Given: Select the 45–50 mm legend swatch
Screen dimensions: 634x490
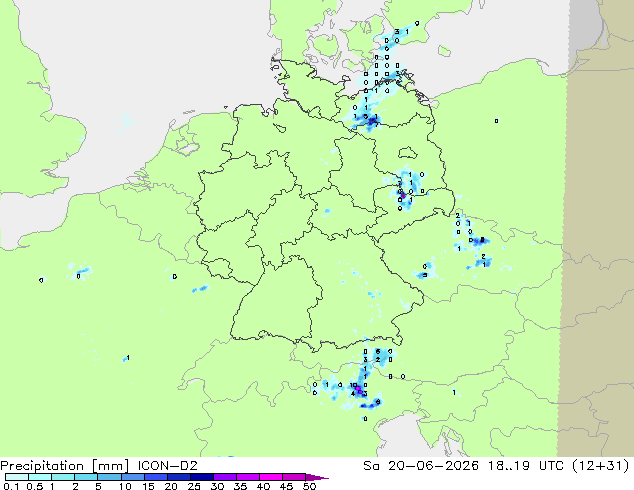Looking at the screenshot, I should coord(294,477).
